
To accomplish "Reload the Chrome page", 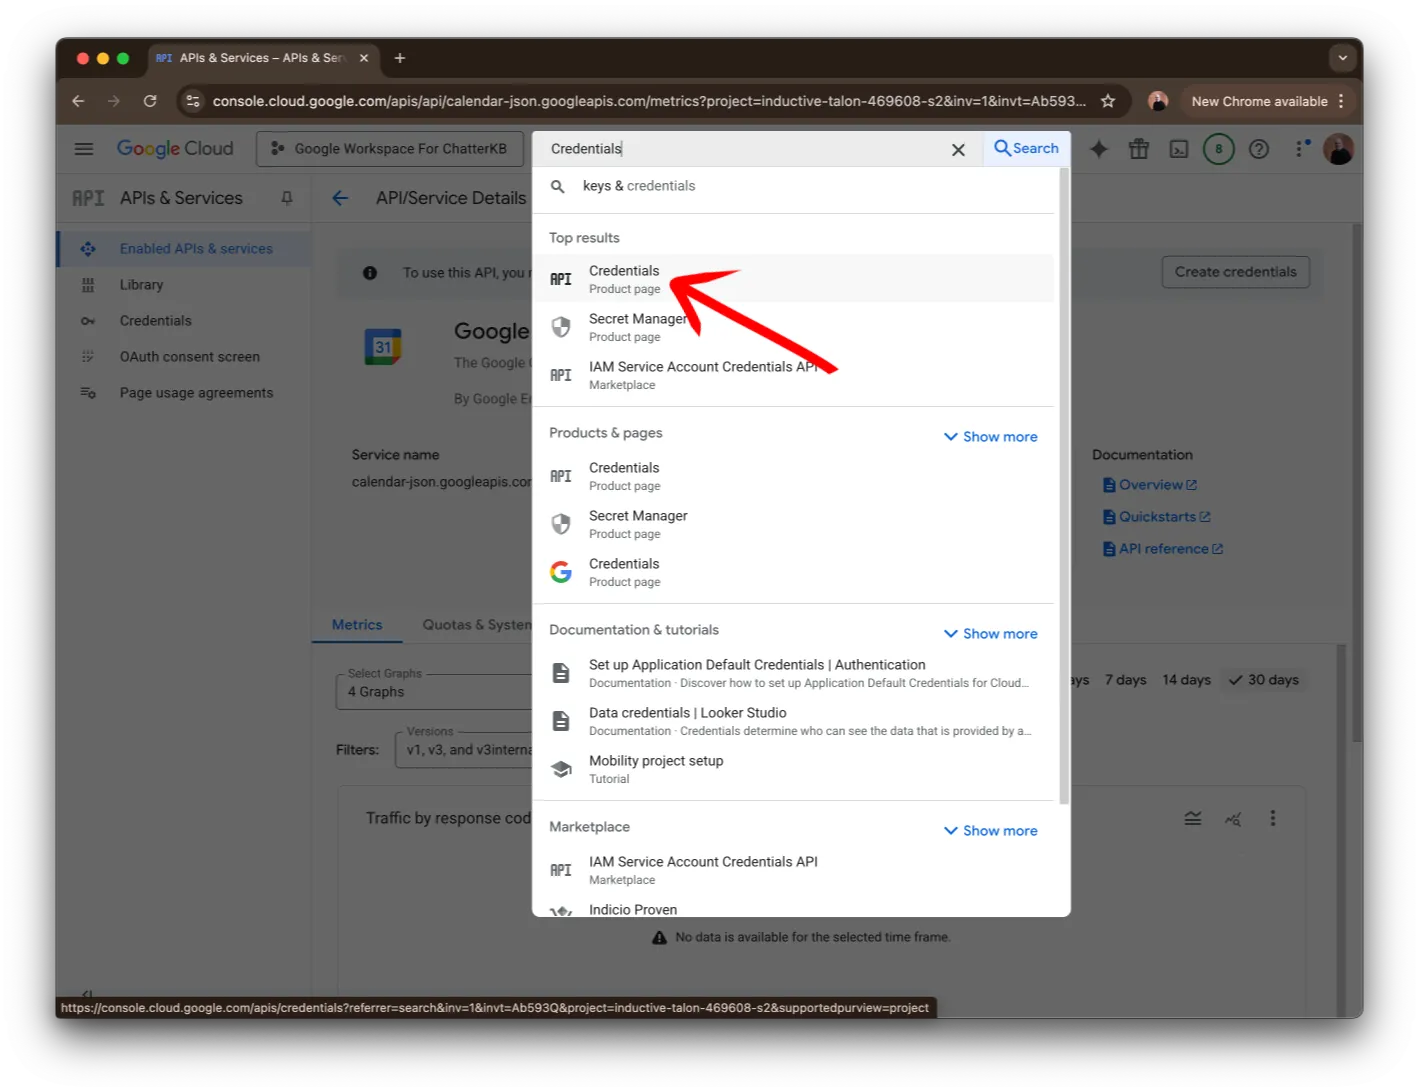I will [150, 101].
